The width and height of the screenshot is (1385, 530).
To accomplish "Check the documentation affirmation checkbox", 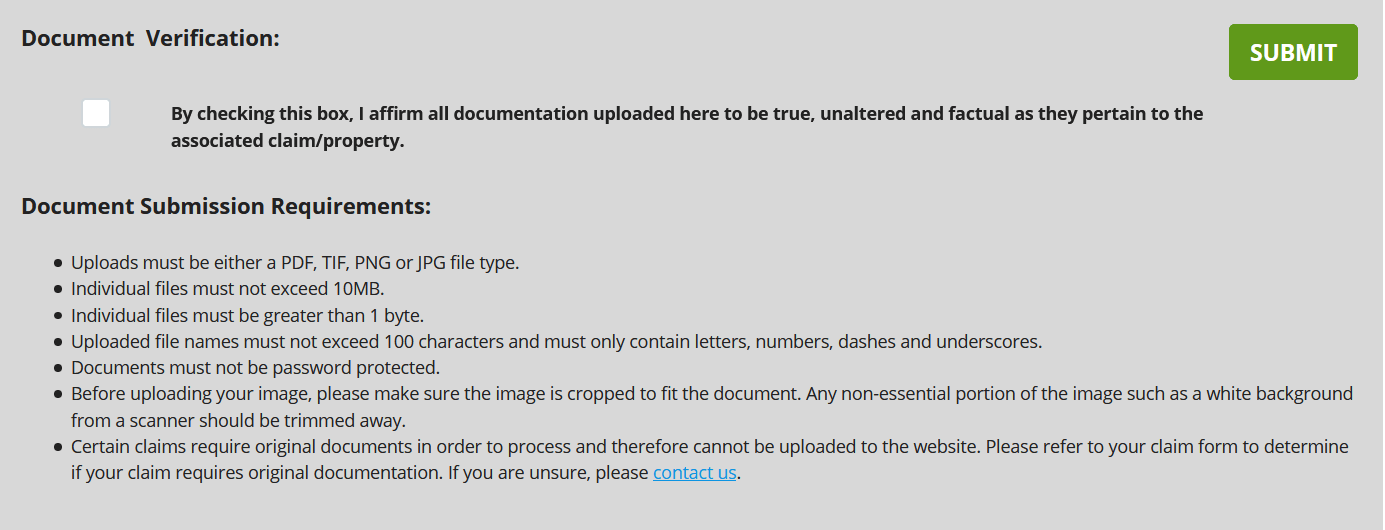I will (96, 113).
